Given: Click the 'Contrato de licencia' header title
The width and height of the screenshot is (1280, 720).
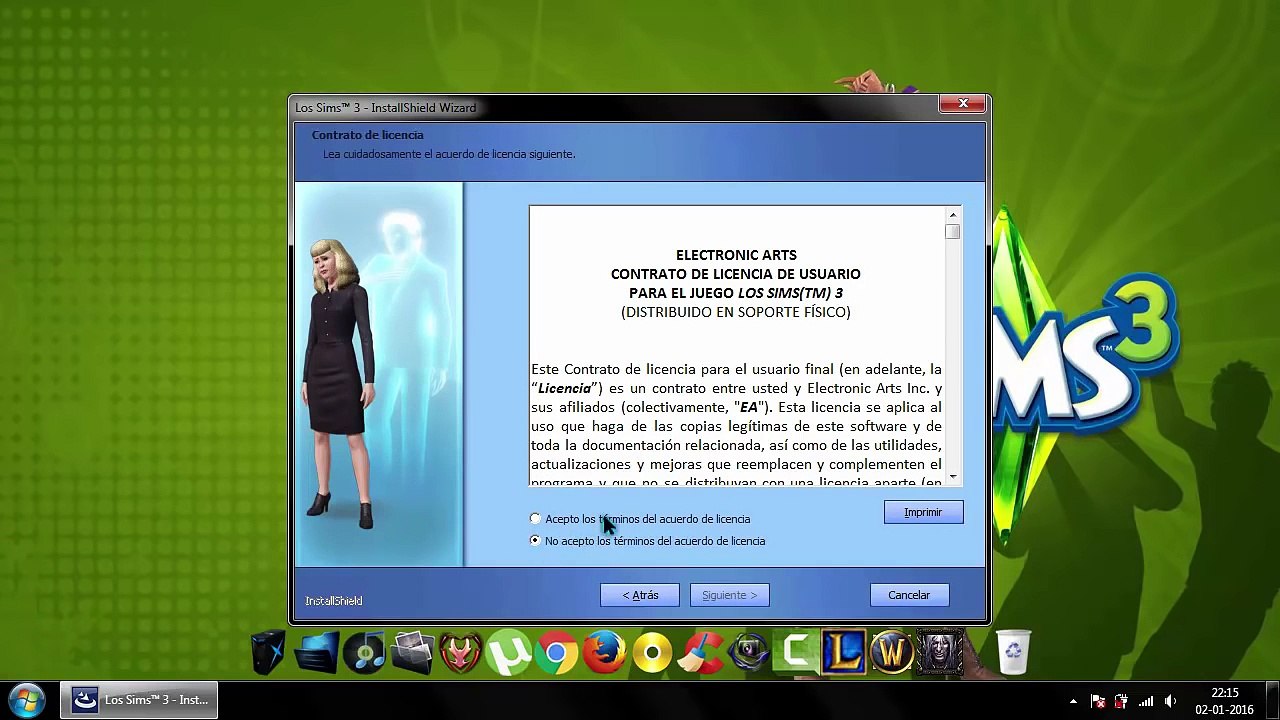Looking at the screenshot, I should coord(367,135).
